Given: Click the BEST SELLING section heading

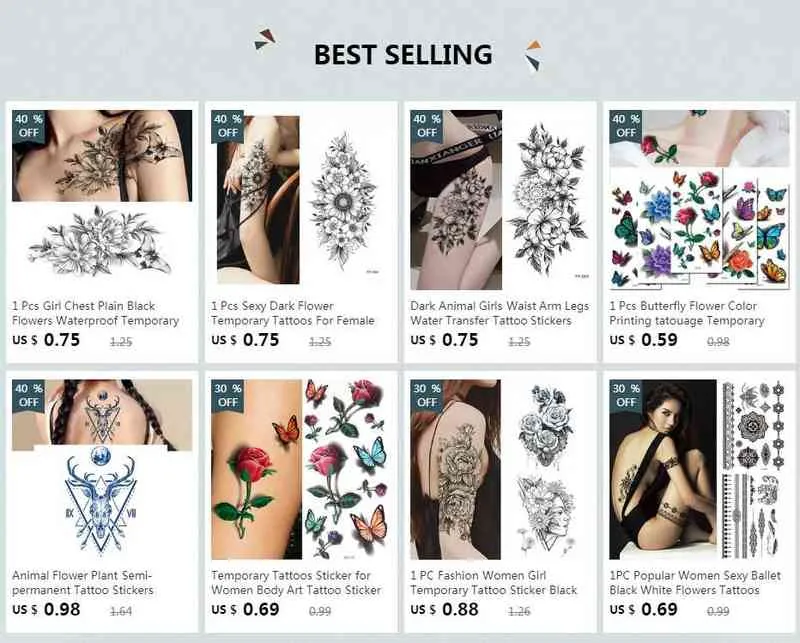Looking at the screenshot, I should [403, 54].
